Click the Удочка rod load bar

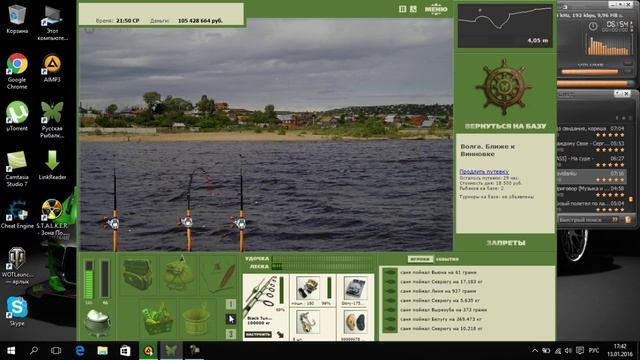pos(322,259)
